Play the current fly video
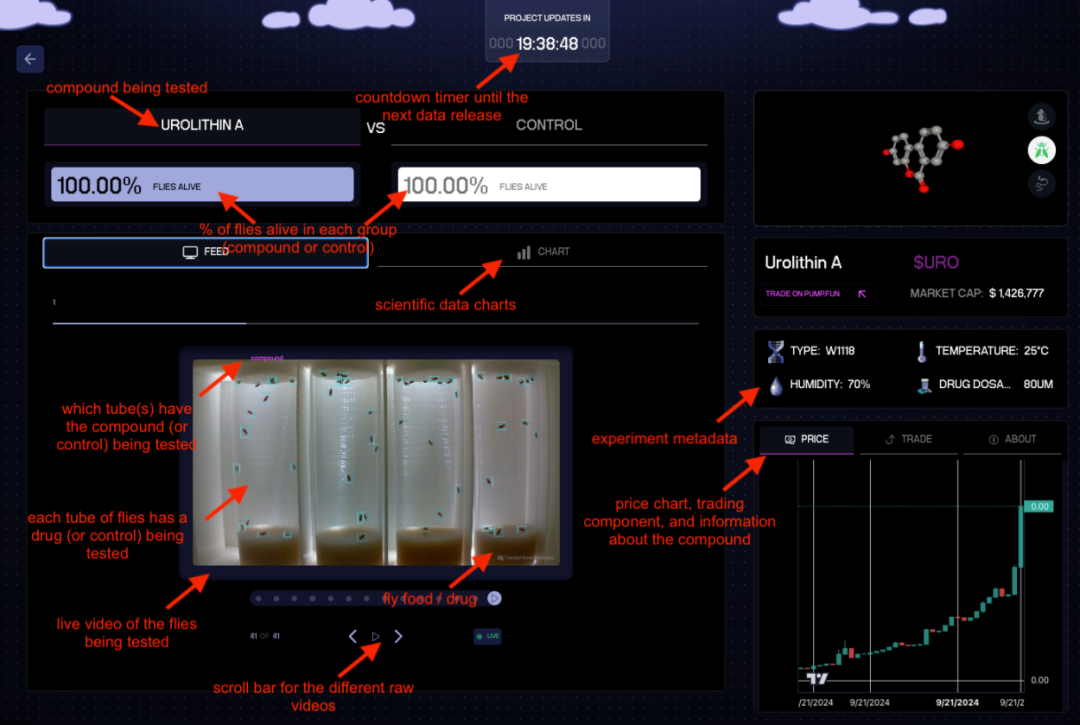Viewport: 1080px width, 725px height. click(x=376, y=636)
